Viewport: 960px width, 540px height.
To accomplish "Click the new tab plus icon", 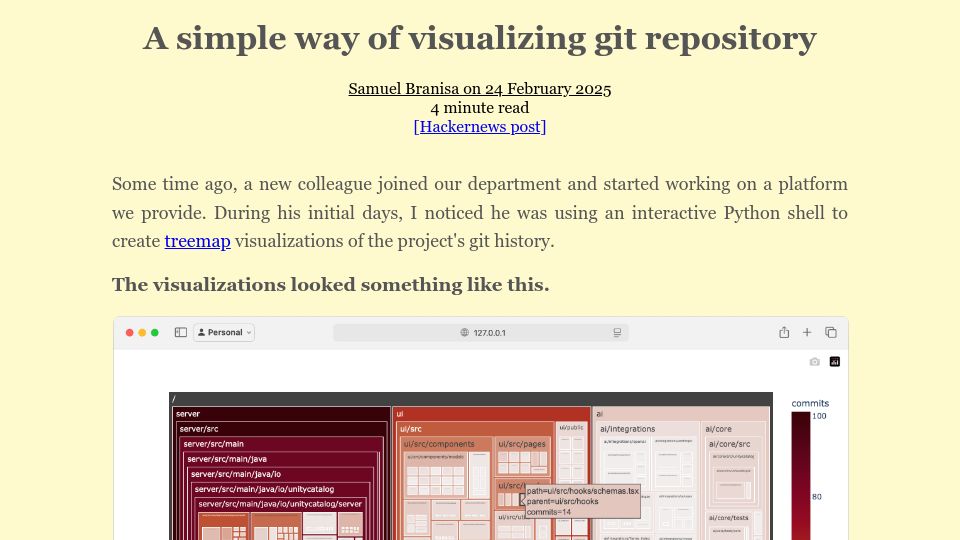I will tap(807, 332).
